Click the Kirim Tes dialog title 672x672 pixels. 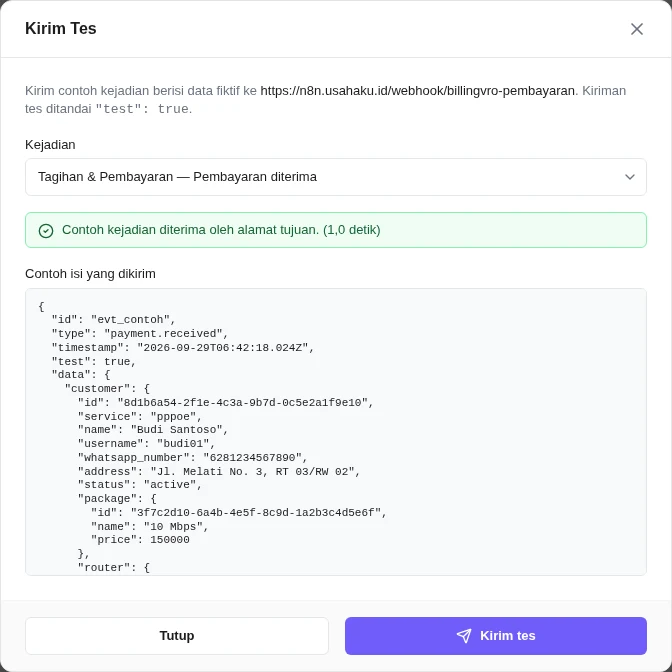tap(61, 28)
